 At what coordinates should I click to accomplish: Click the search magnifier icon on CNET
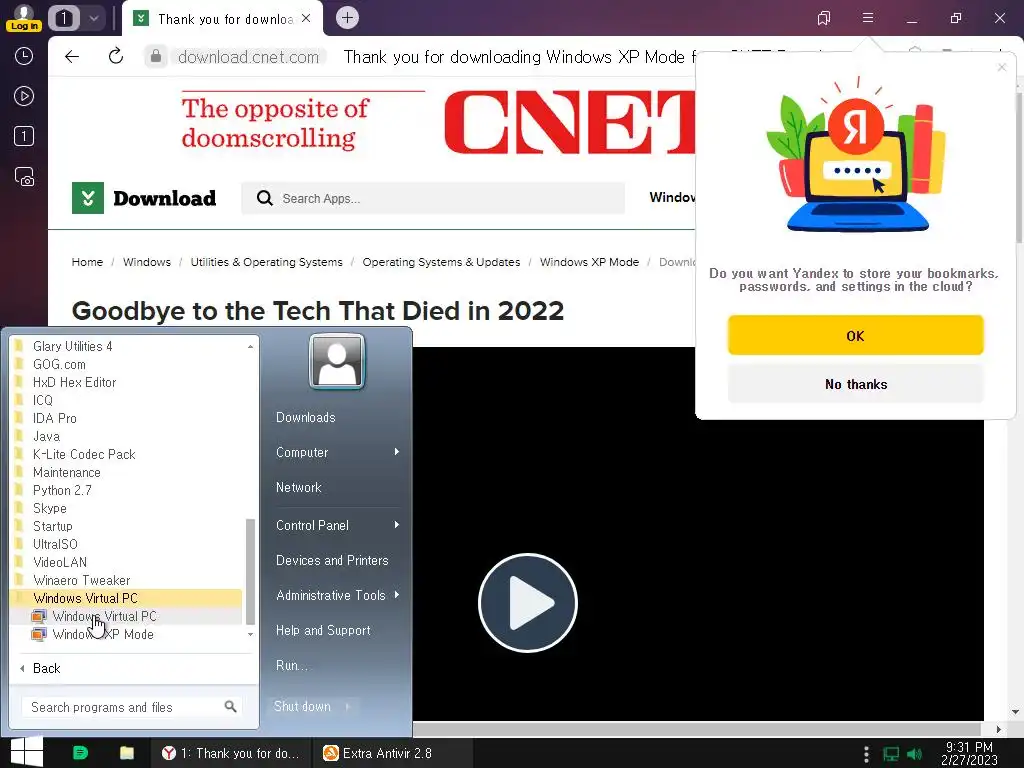tap(264, 198)
